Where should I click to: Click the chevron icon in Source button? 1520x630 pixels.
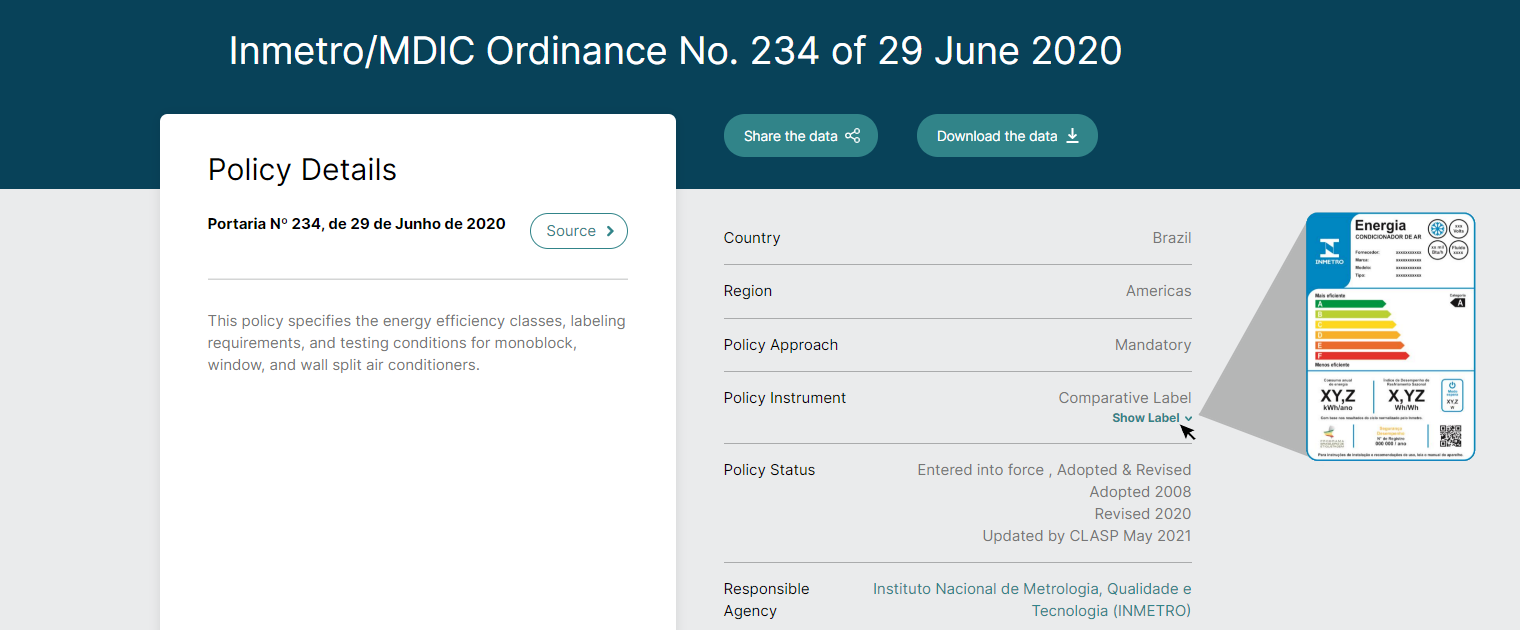(610, 231)
